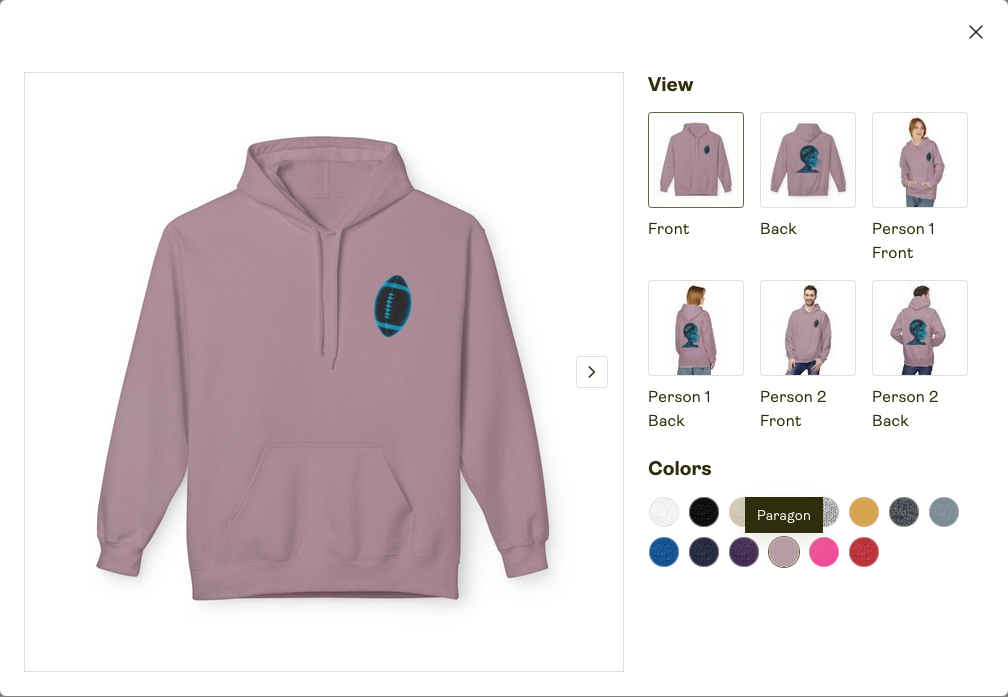Viewport: 1008px width, 697px height.
Task: Open the Person 1 Back view
Action: point(696,328)
